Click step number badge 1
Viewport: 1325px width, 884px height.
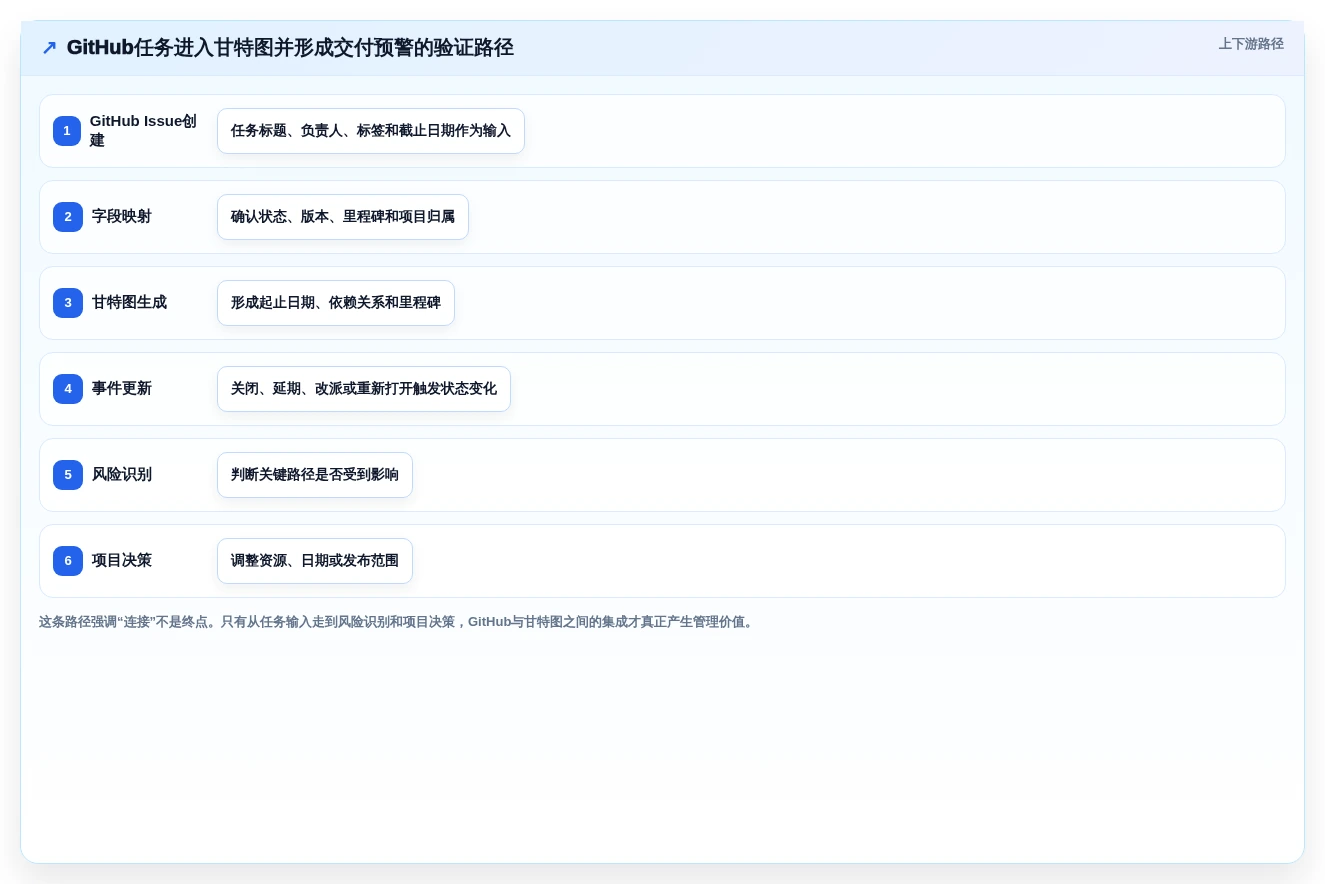(x=67, y=131)
